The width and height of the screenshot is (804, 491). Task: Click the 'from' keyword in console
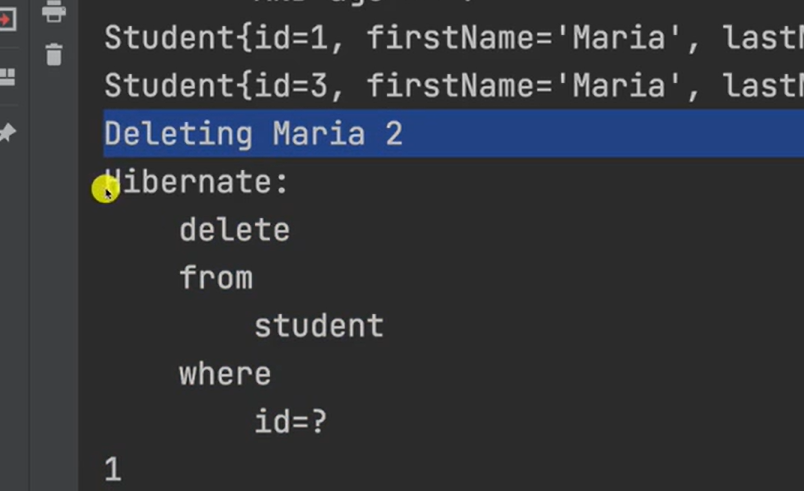point(216,278)
